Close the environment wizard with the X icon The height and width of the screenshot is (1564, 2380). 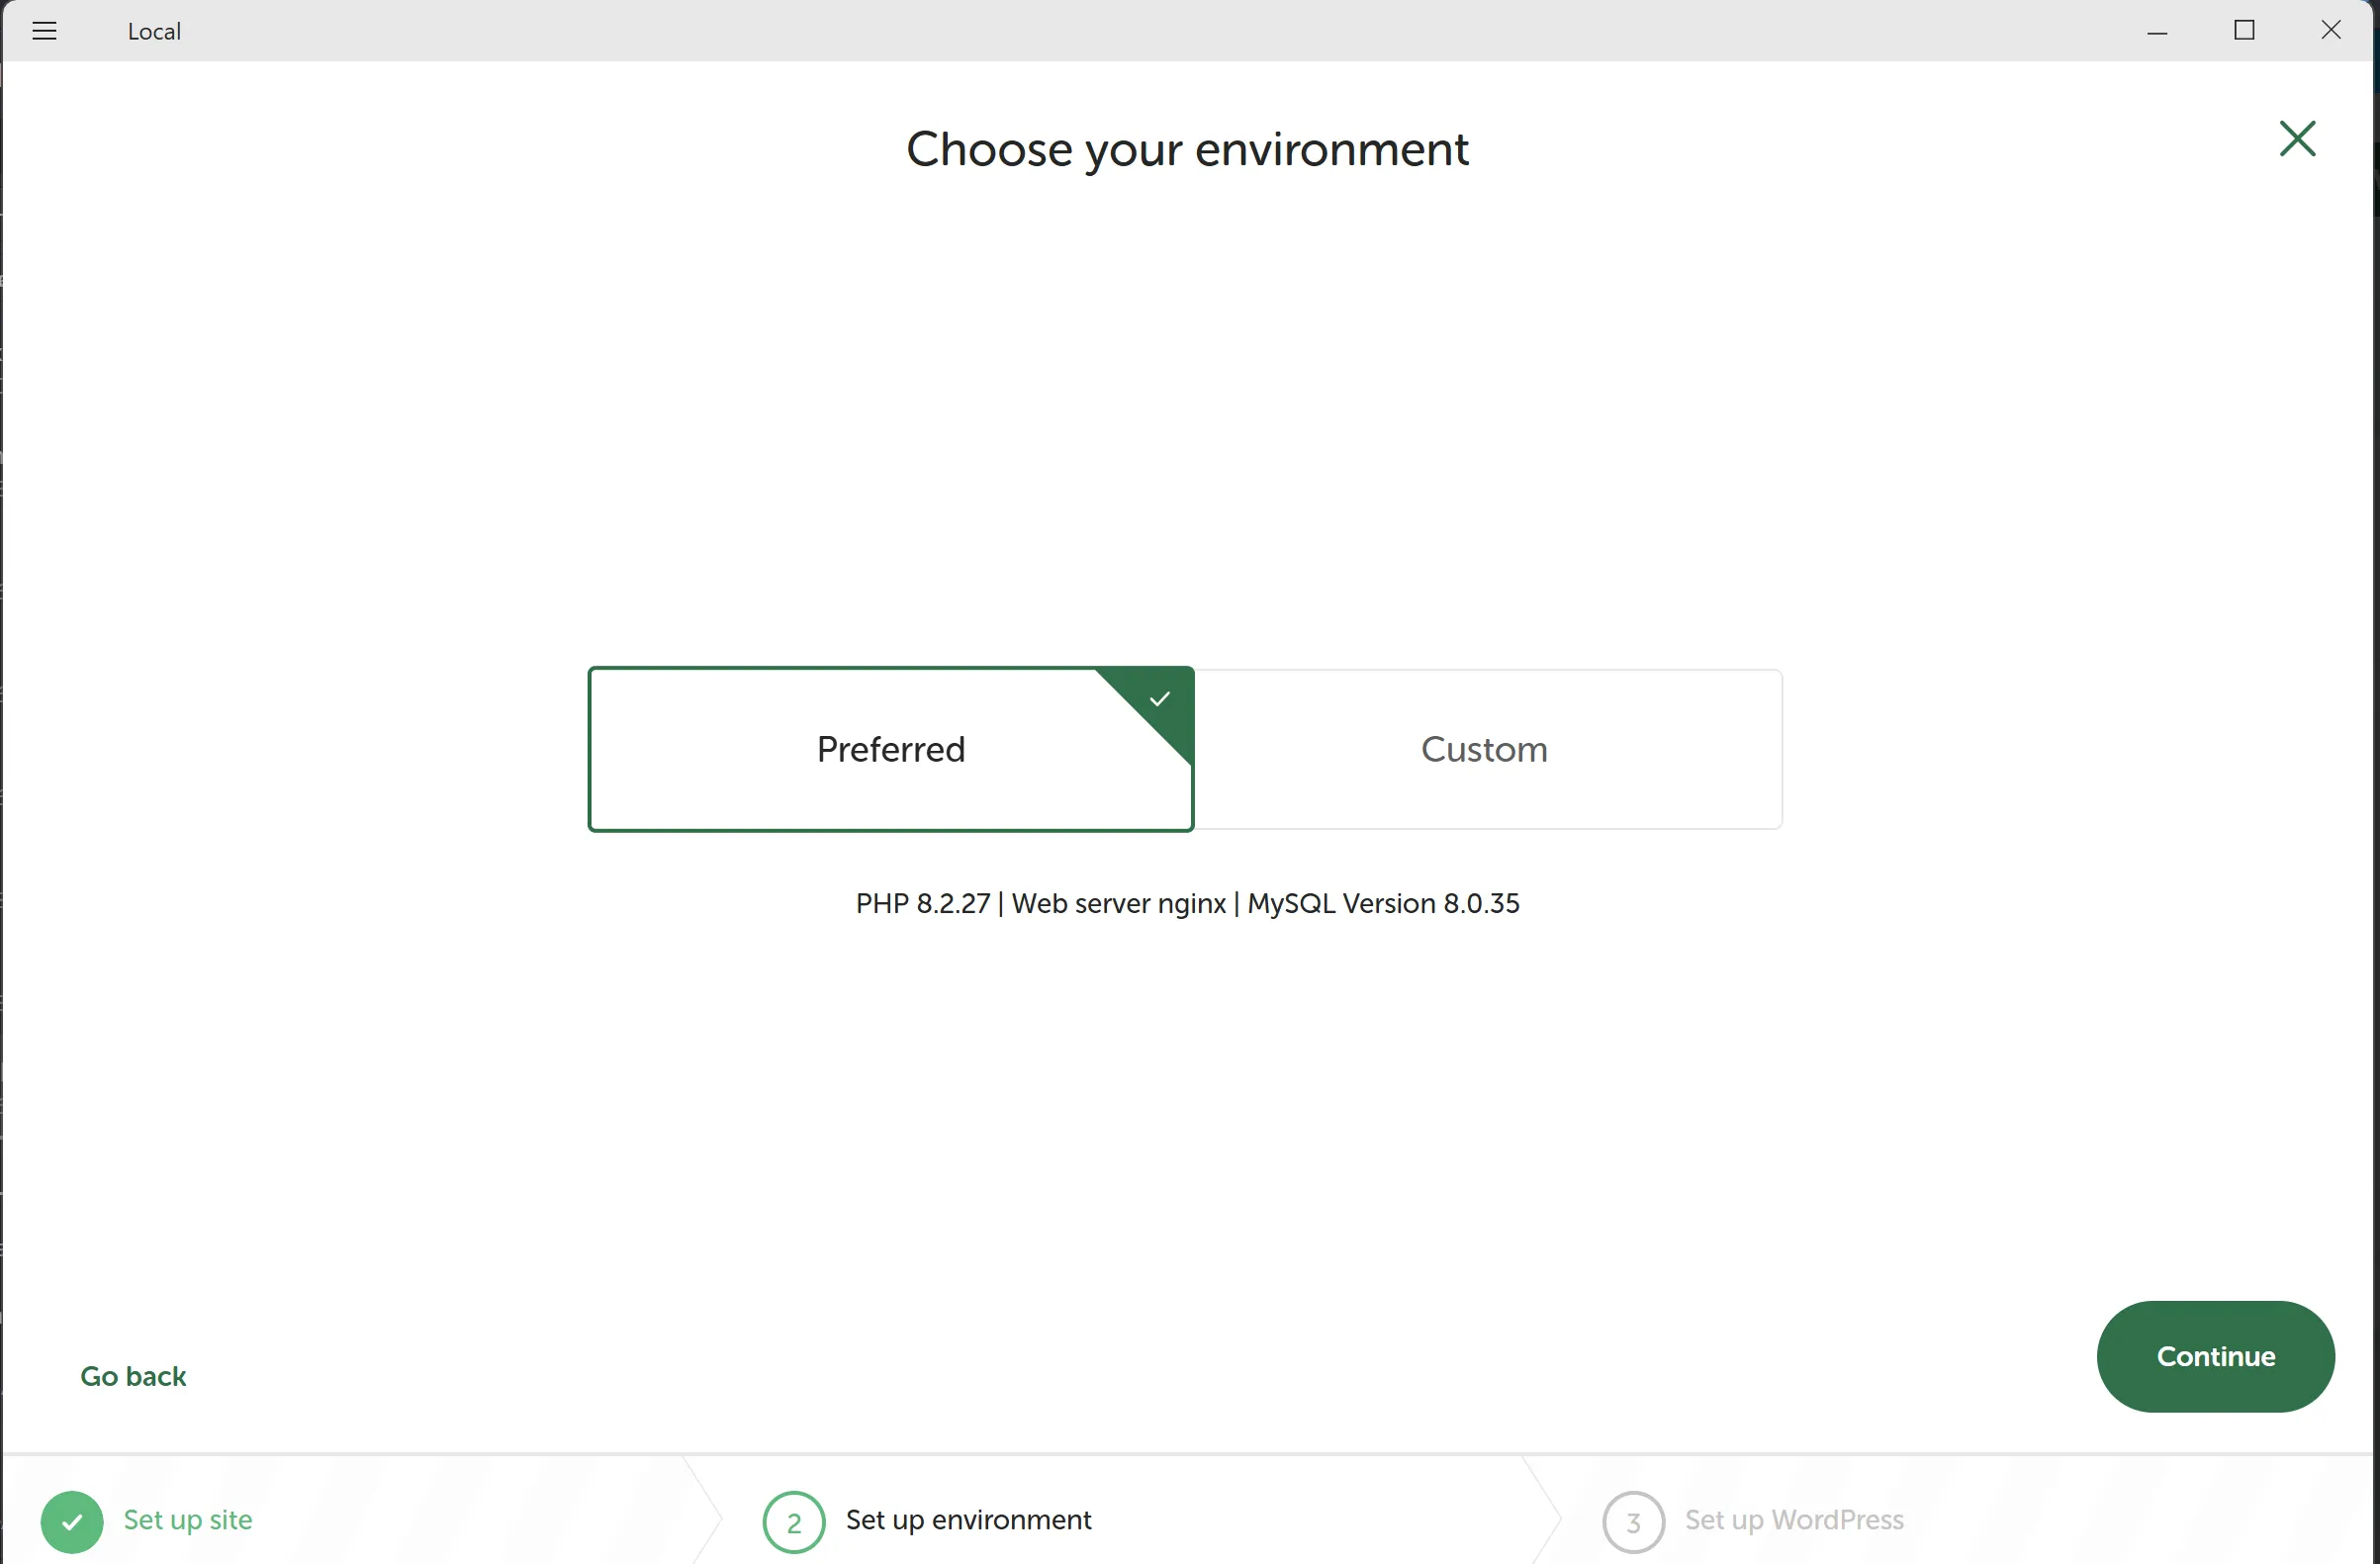(x=2297, y=139)
